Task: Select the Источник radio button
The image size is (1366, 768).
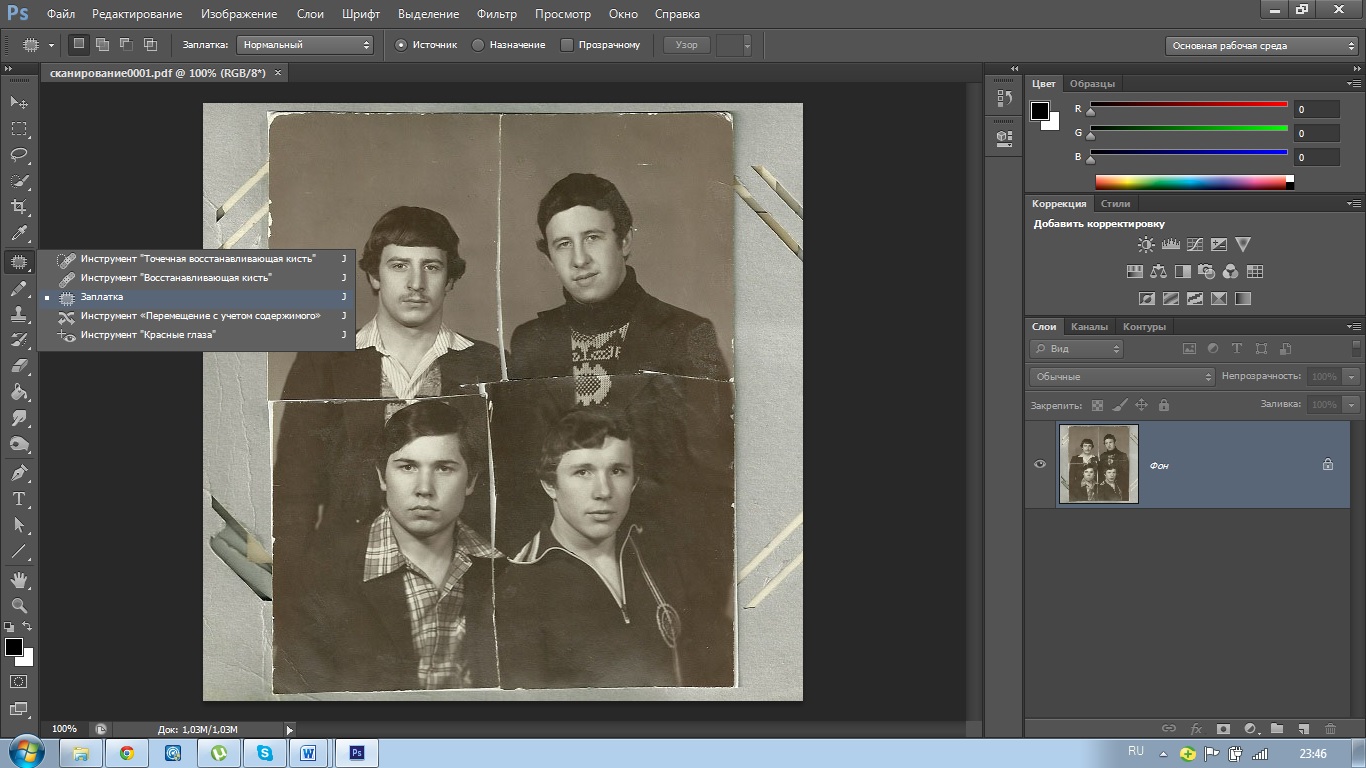Action: pos(402,45)
